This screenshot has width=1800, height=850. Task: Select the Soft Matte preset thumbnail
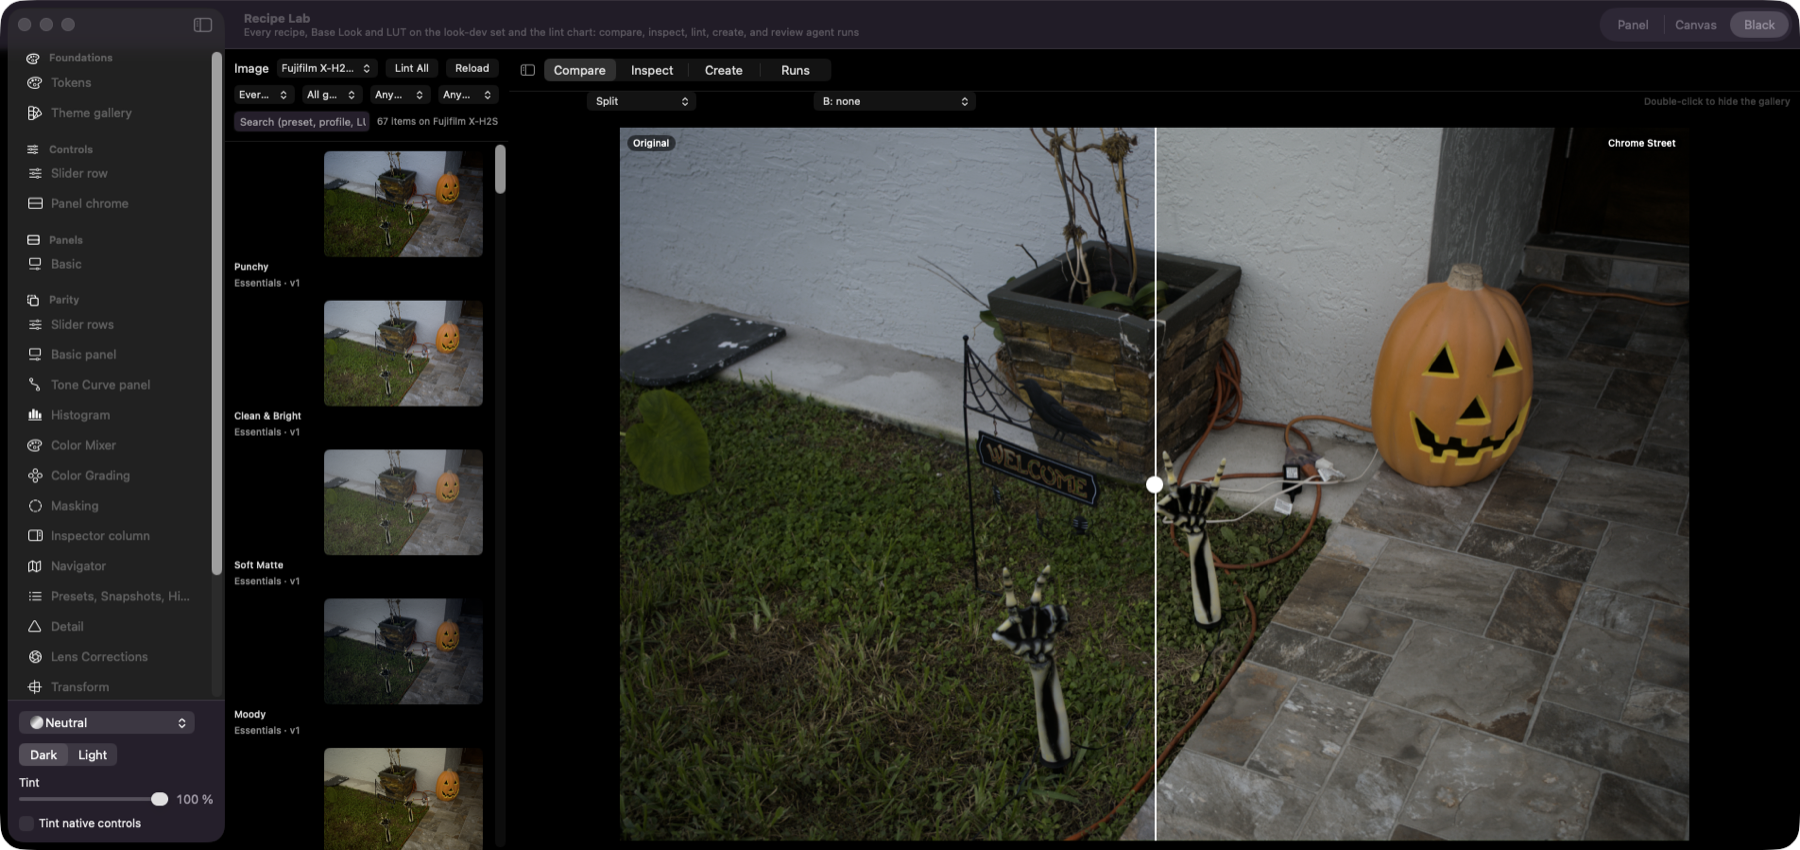(x=403, y=502)
